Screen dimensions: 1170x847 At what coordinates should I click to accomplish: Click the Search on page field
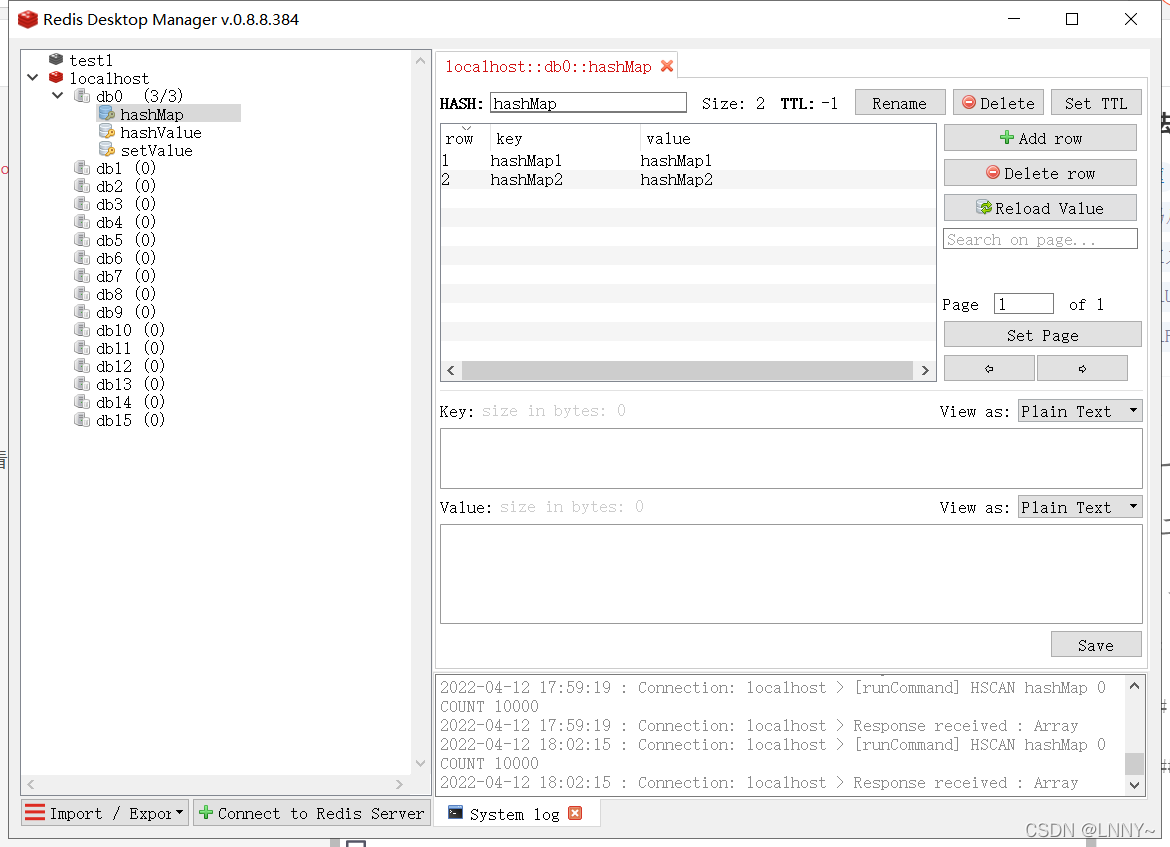tap(1040, 238)
